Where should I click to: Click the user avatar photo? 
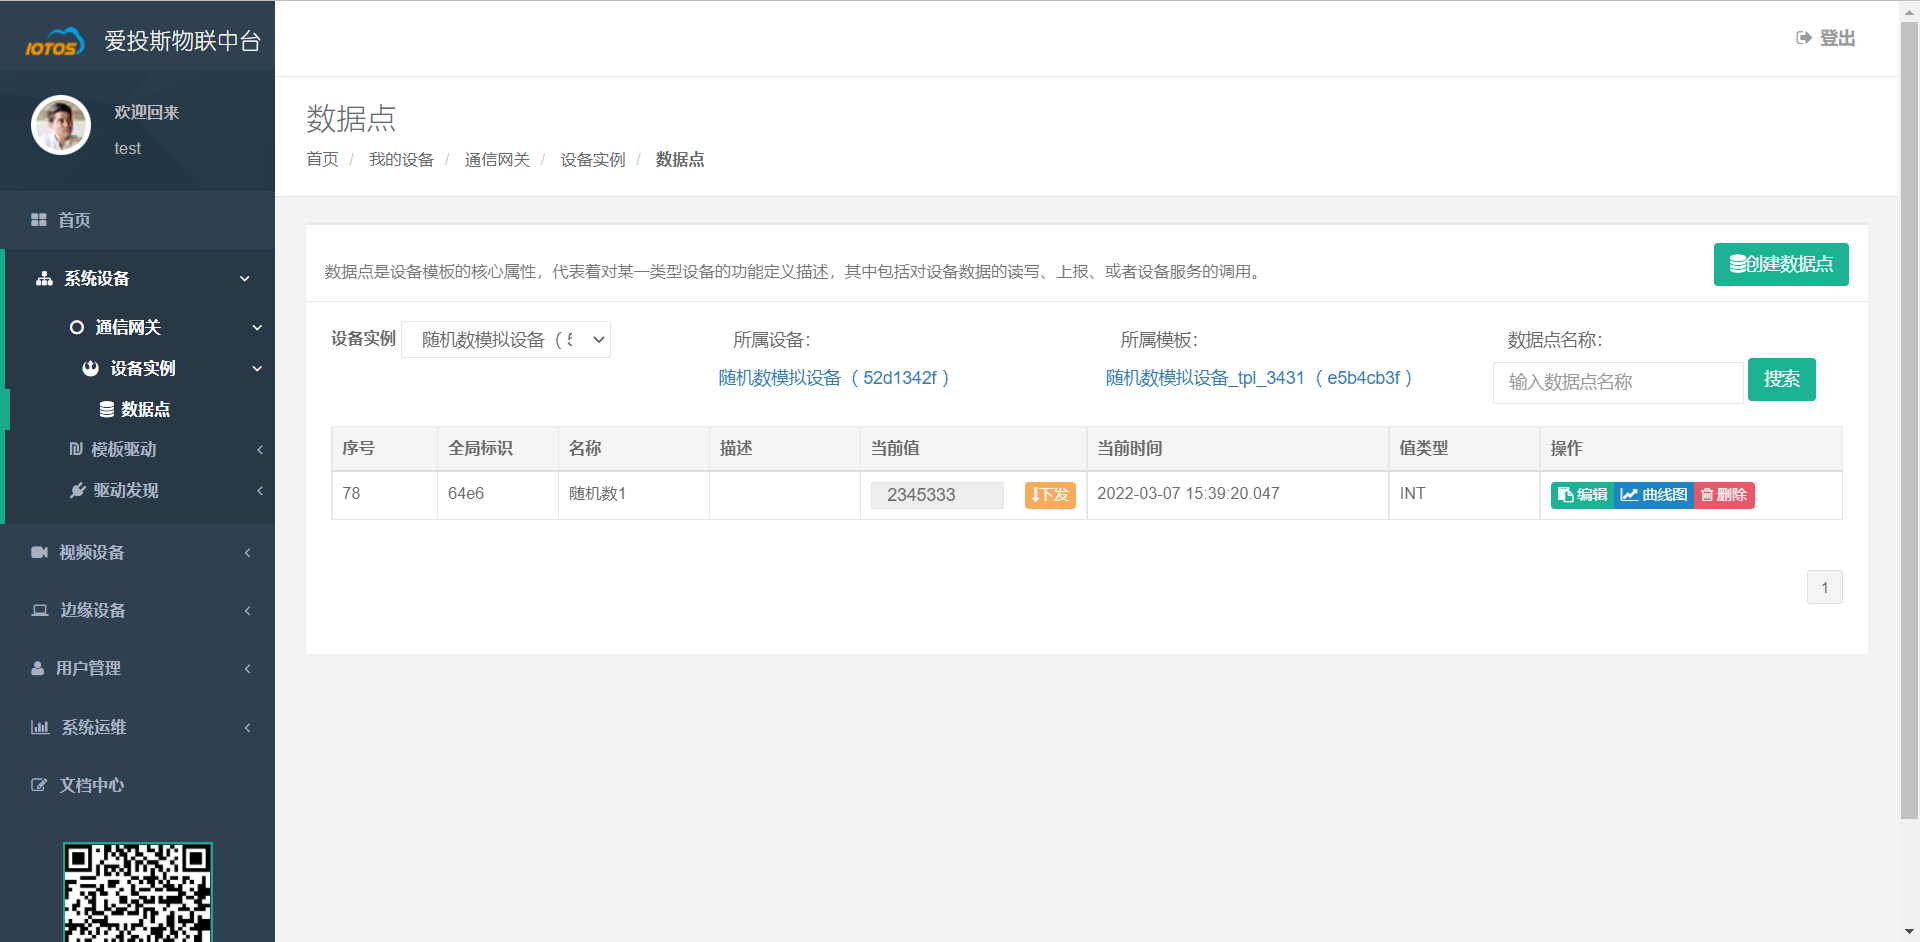[61, 125]
